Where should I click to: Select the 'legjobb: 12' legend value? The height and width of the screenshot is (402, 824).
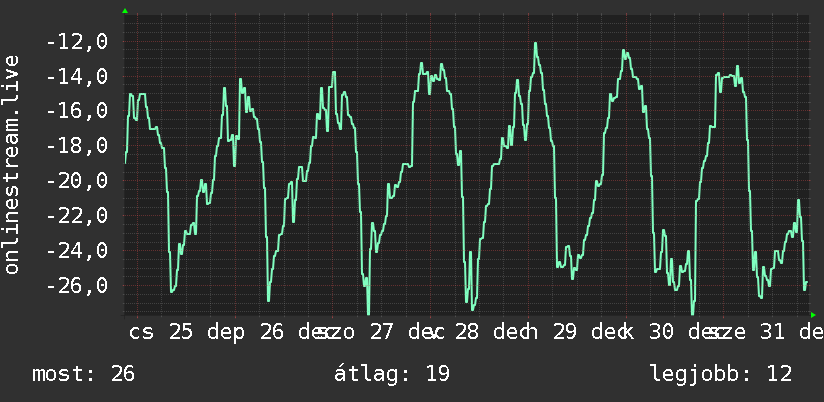721,374
